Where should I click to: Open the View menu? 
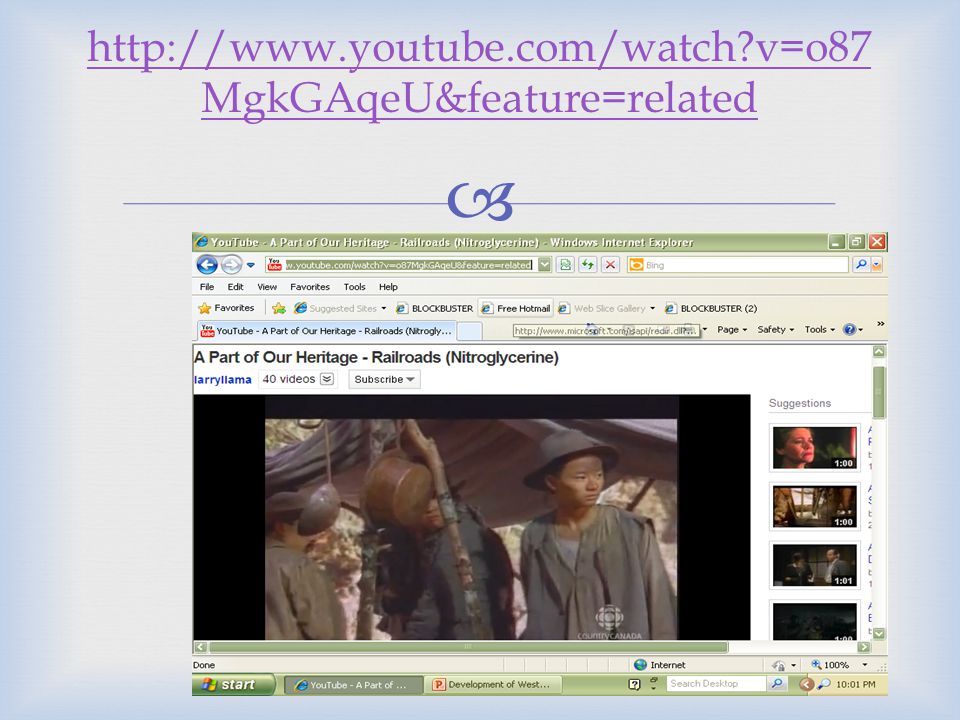point(267,287)
